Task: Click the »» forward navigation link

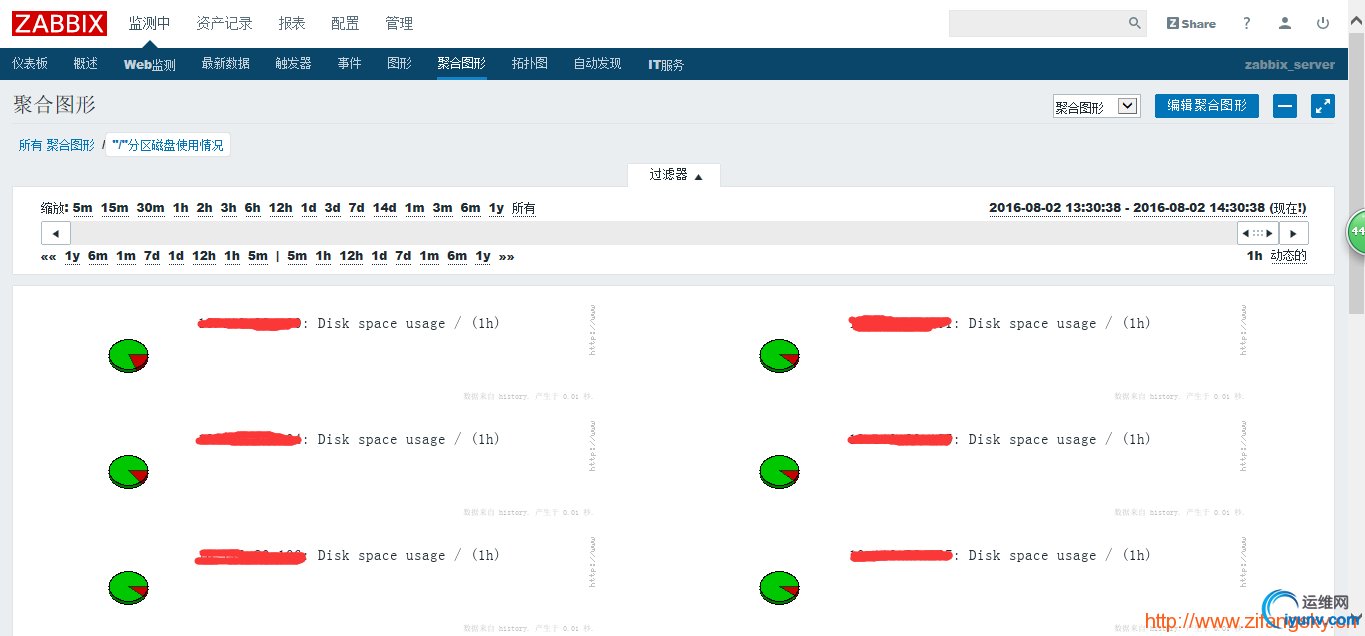Action: (507, 256)
